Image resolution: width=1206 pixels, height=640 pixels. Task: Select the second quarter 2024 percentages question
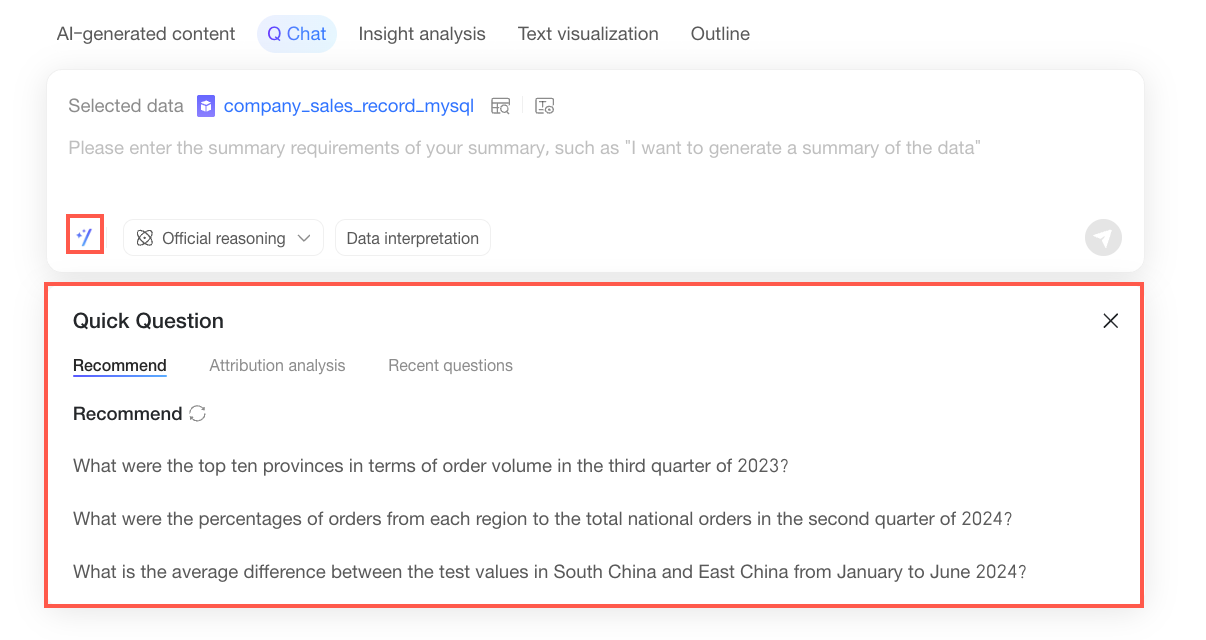click(x=543, y=520)
